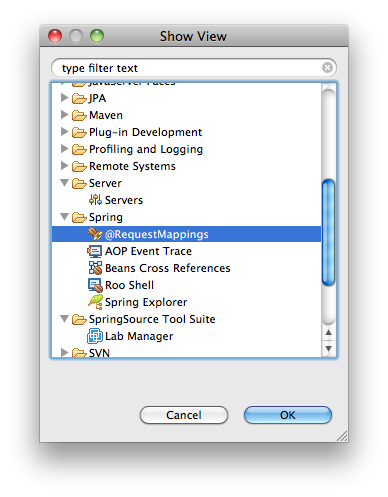The height and width of the screenshot is (497, 388).
Task: Click the Maven folder icon
Action: 79,115
